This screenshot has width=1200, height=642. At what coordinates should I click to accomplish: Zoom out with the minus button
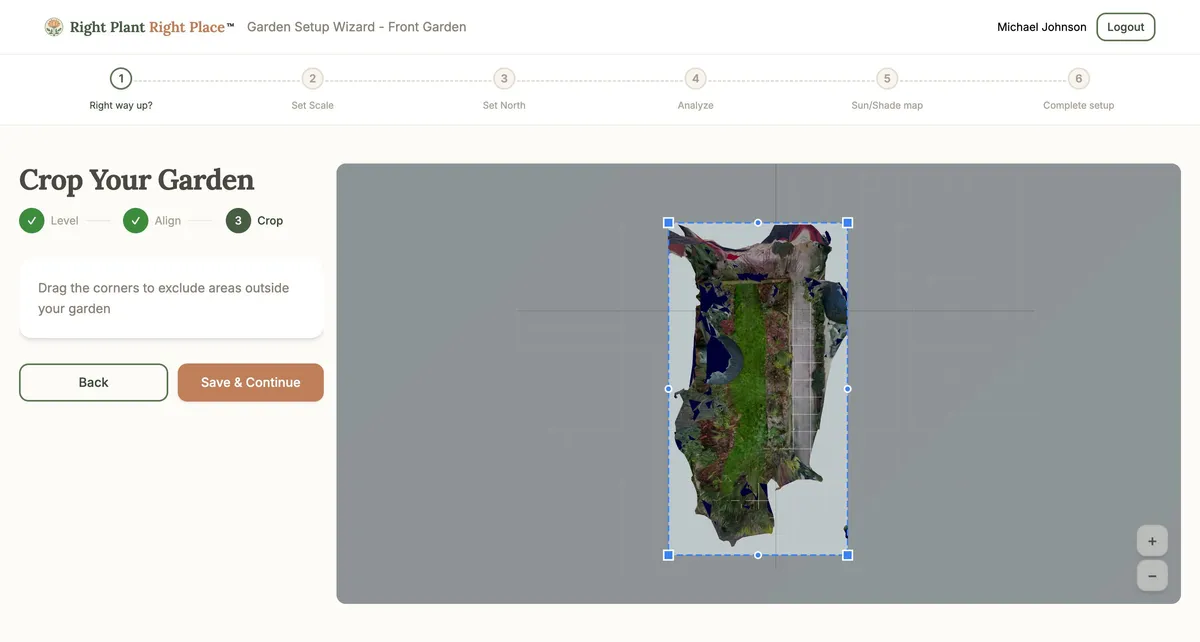coord(1152,576)
